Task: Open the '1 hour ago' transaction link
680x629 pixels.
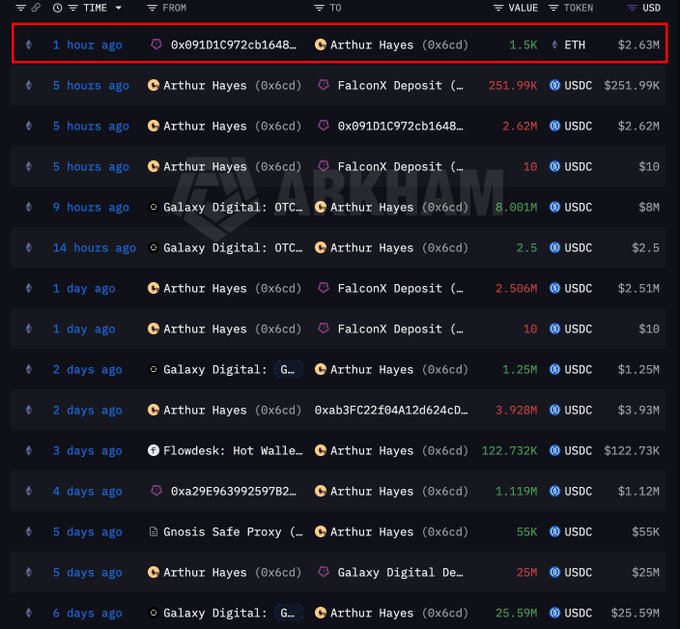Action: click(87, 45)
